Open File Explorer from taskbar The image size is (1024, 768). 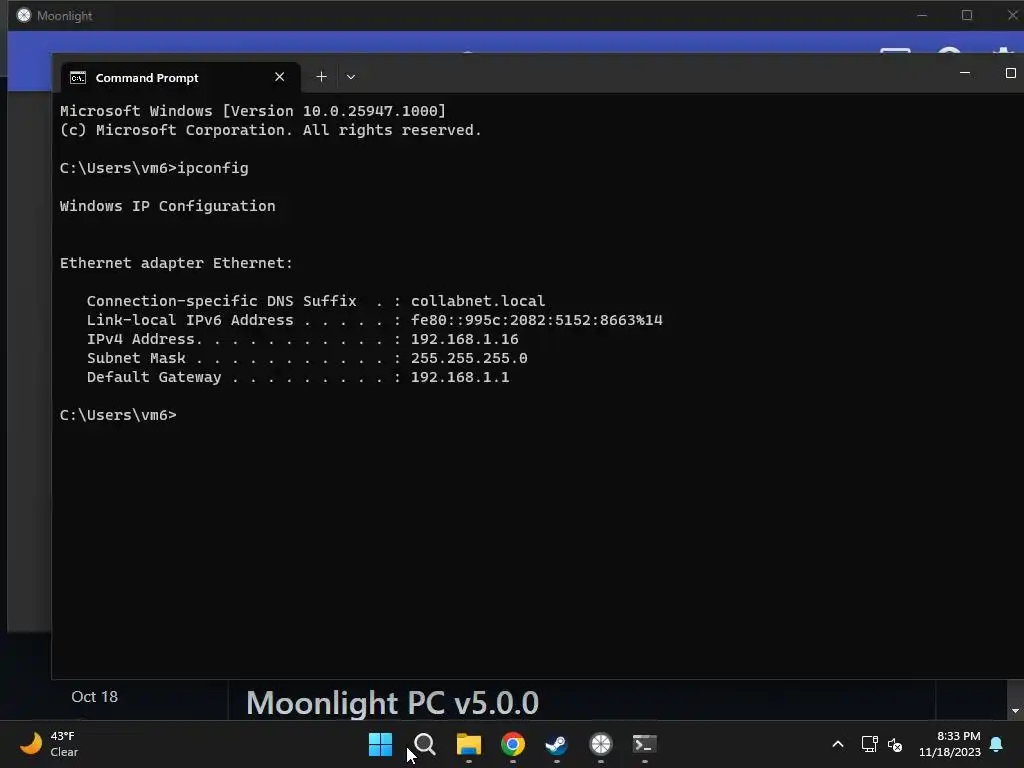pyautogui.click(x=468, y=744)
